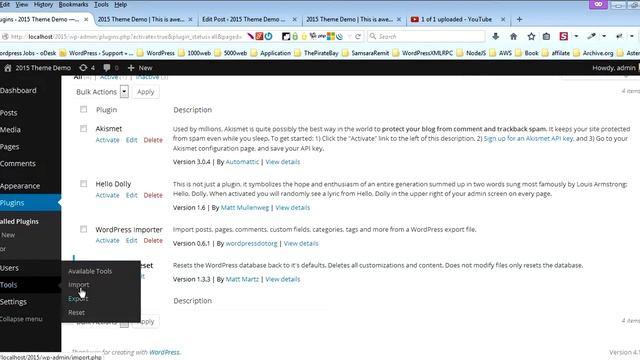Open the bookmarks list icon beside the star
The height and width of the screenshot is (360, 640).
click(x=547, y=36)
